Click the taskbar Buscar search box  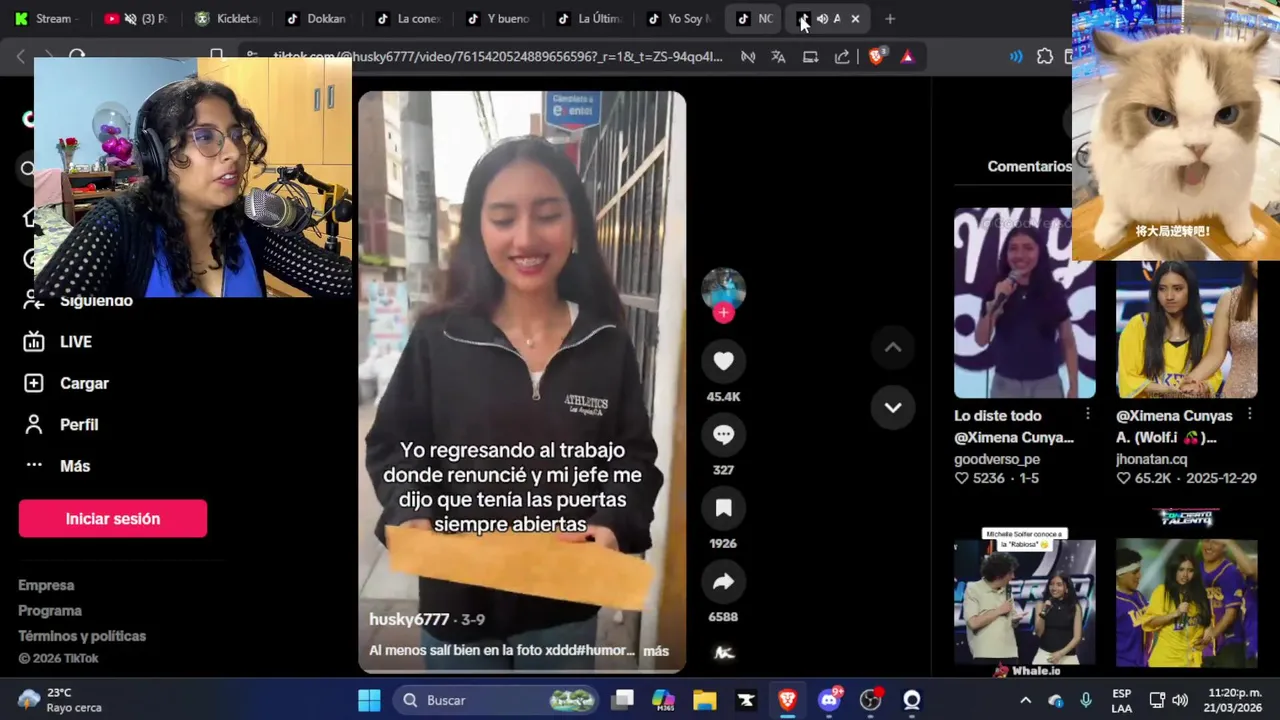click(496, 700)
